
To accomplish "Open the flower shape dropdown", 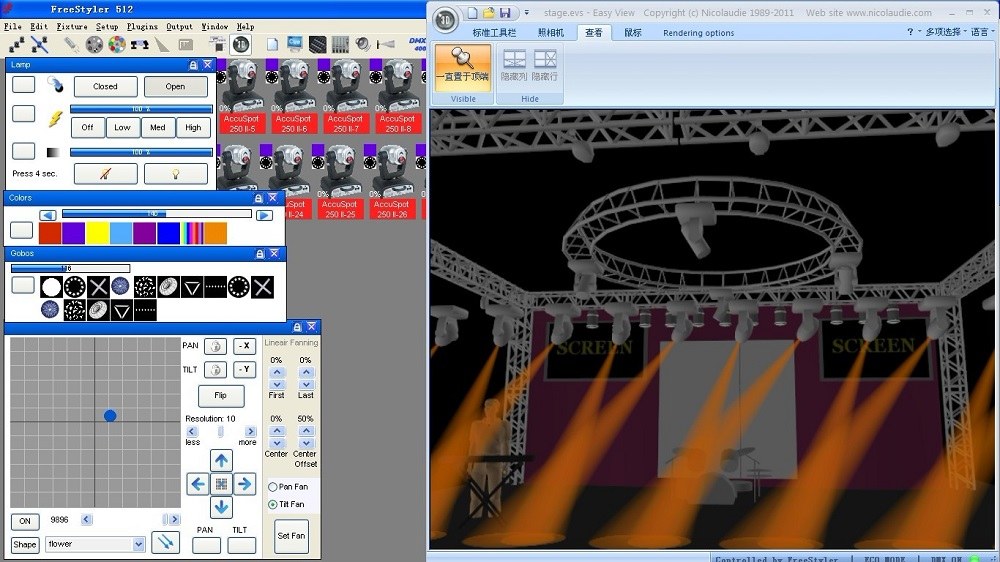I will tap(138, 545).
